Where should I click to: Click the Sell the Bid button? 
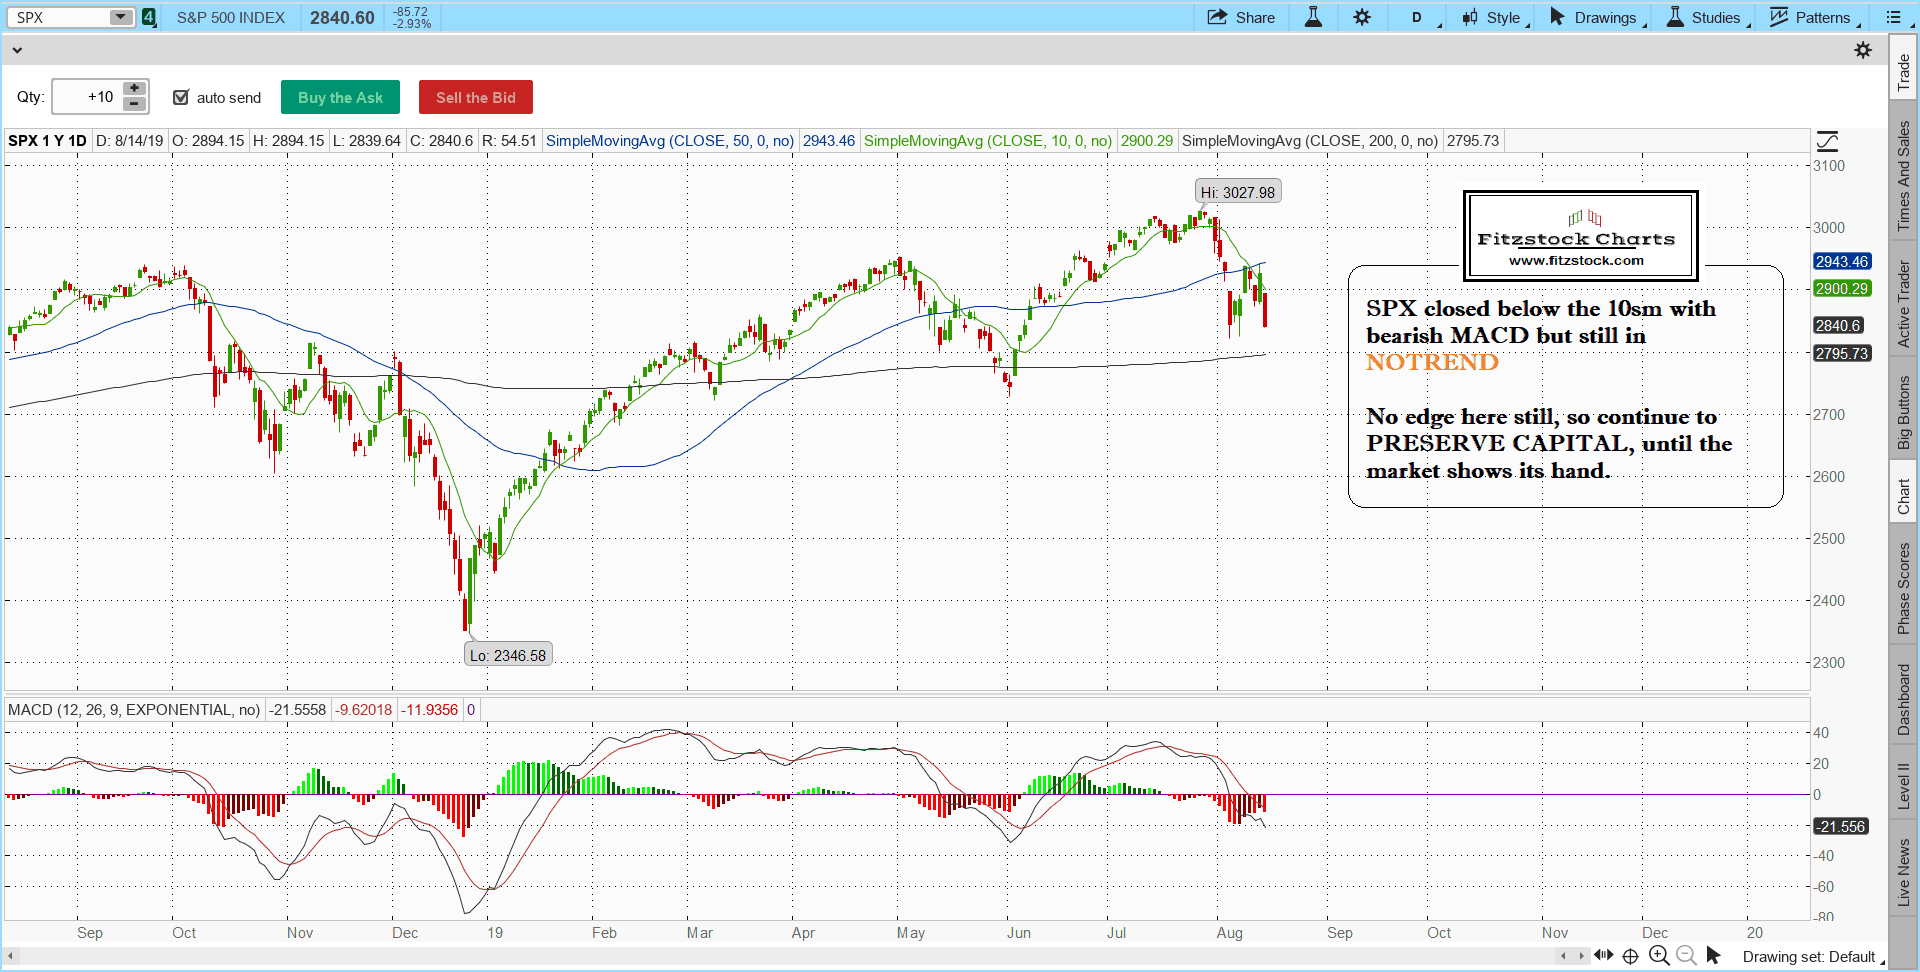pos(475,97)
